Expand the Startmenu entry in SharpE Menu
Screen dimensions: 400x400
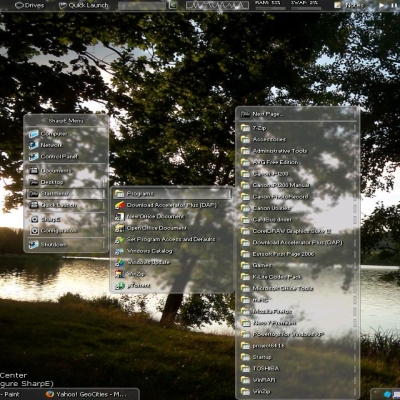click(x=66, y=194)
